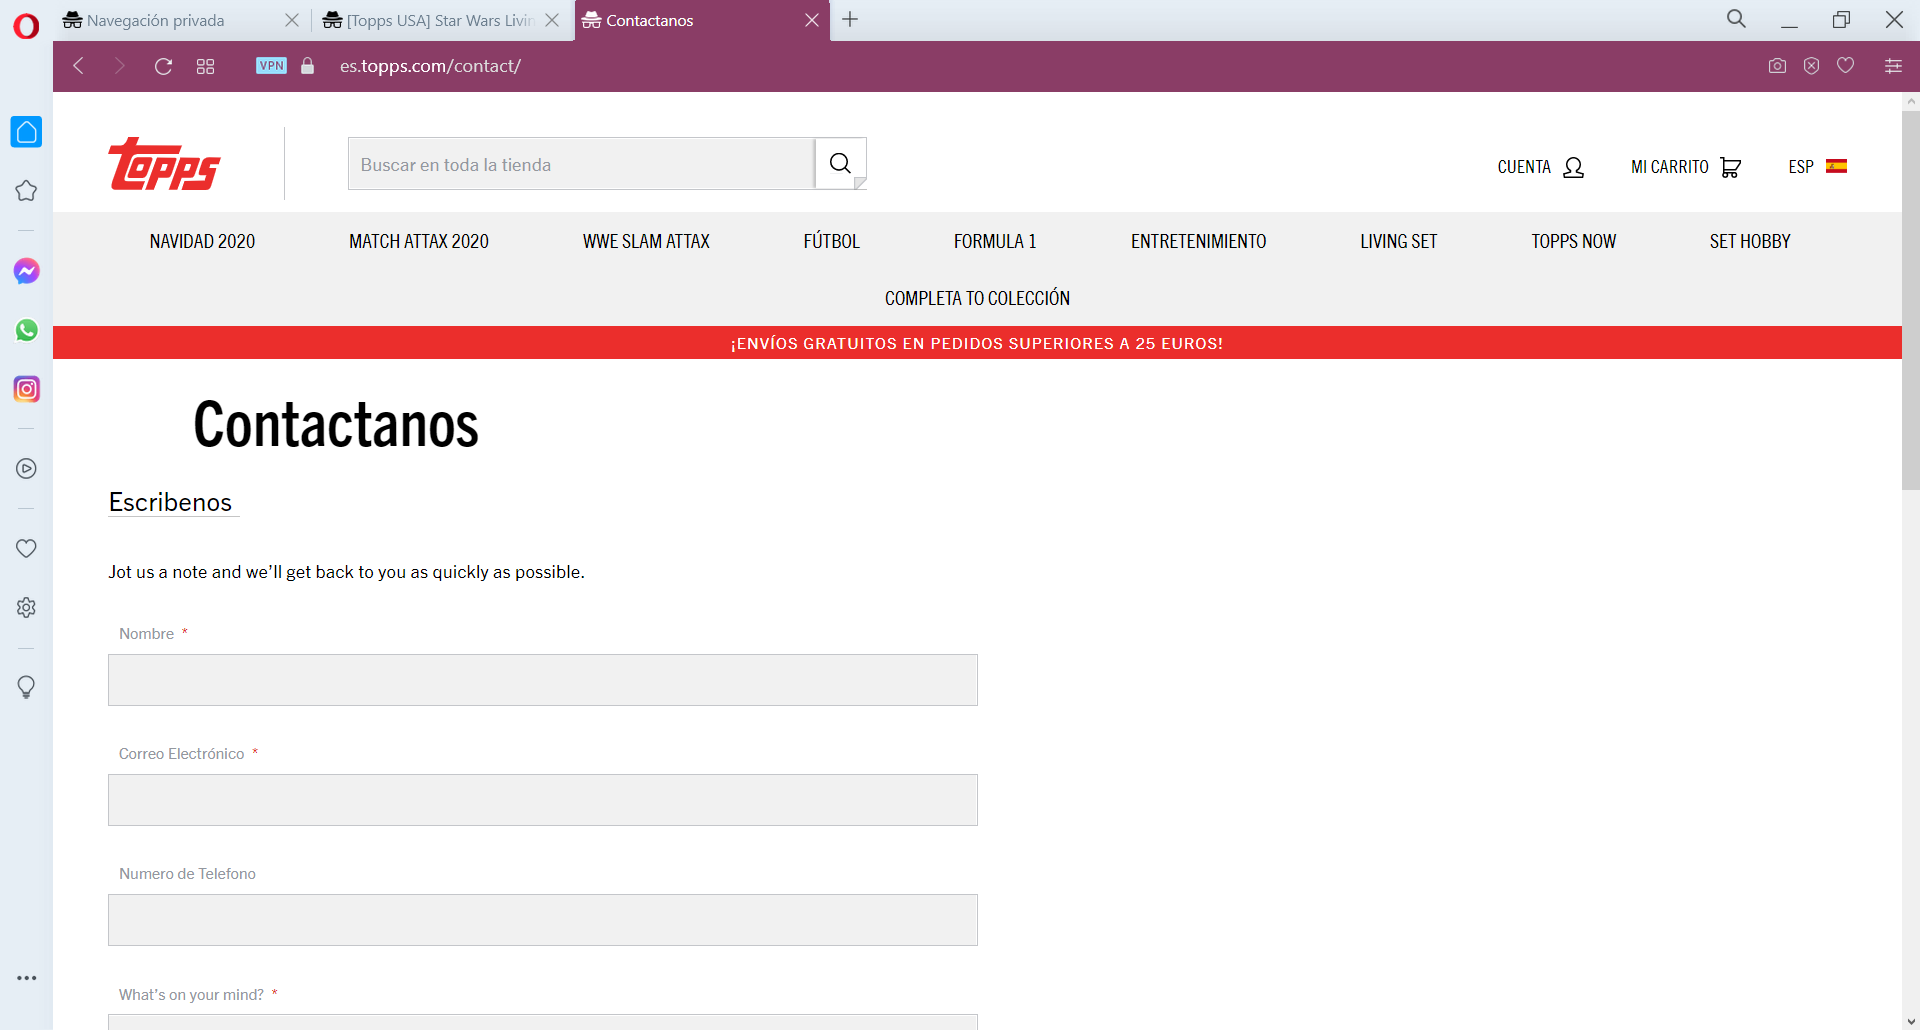Open sidebar Settings gear

pyautogui.click(x=26, y=608)
